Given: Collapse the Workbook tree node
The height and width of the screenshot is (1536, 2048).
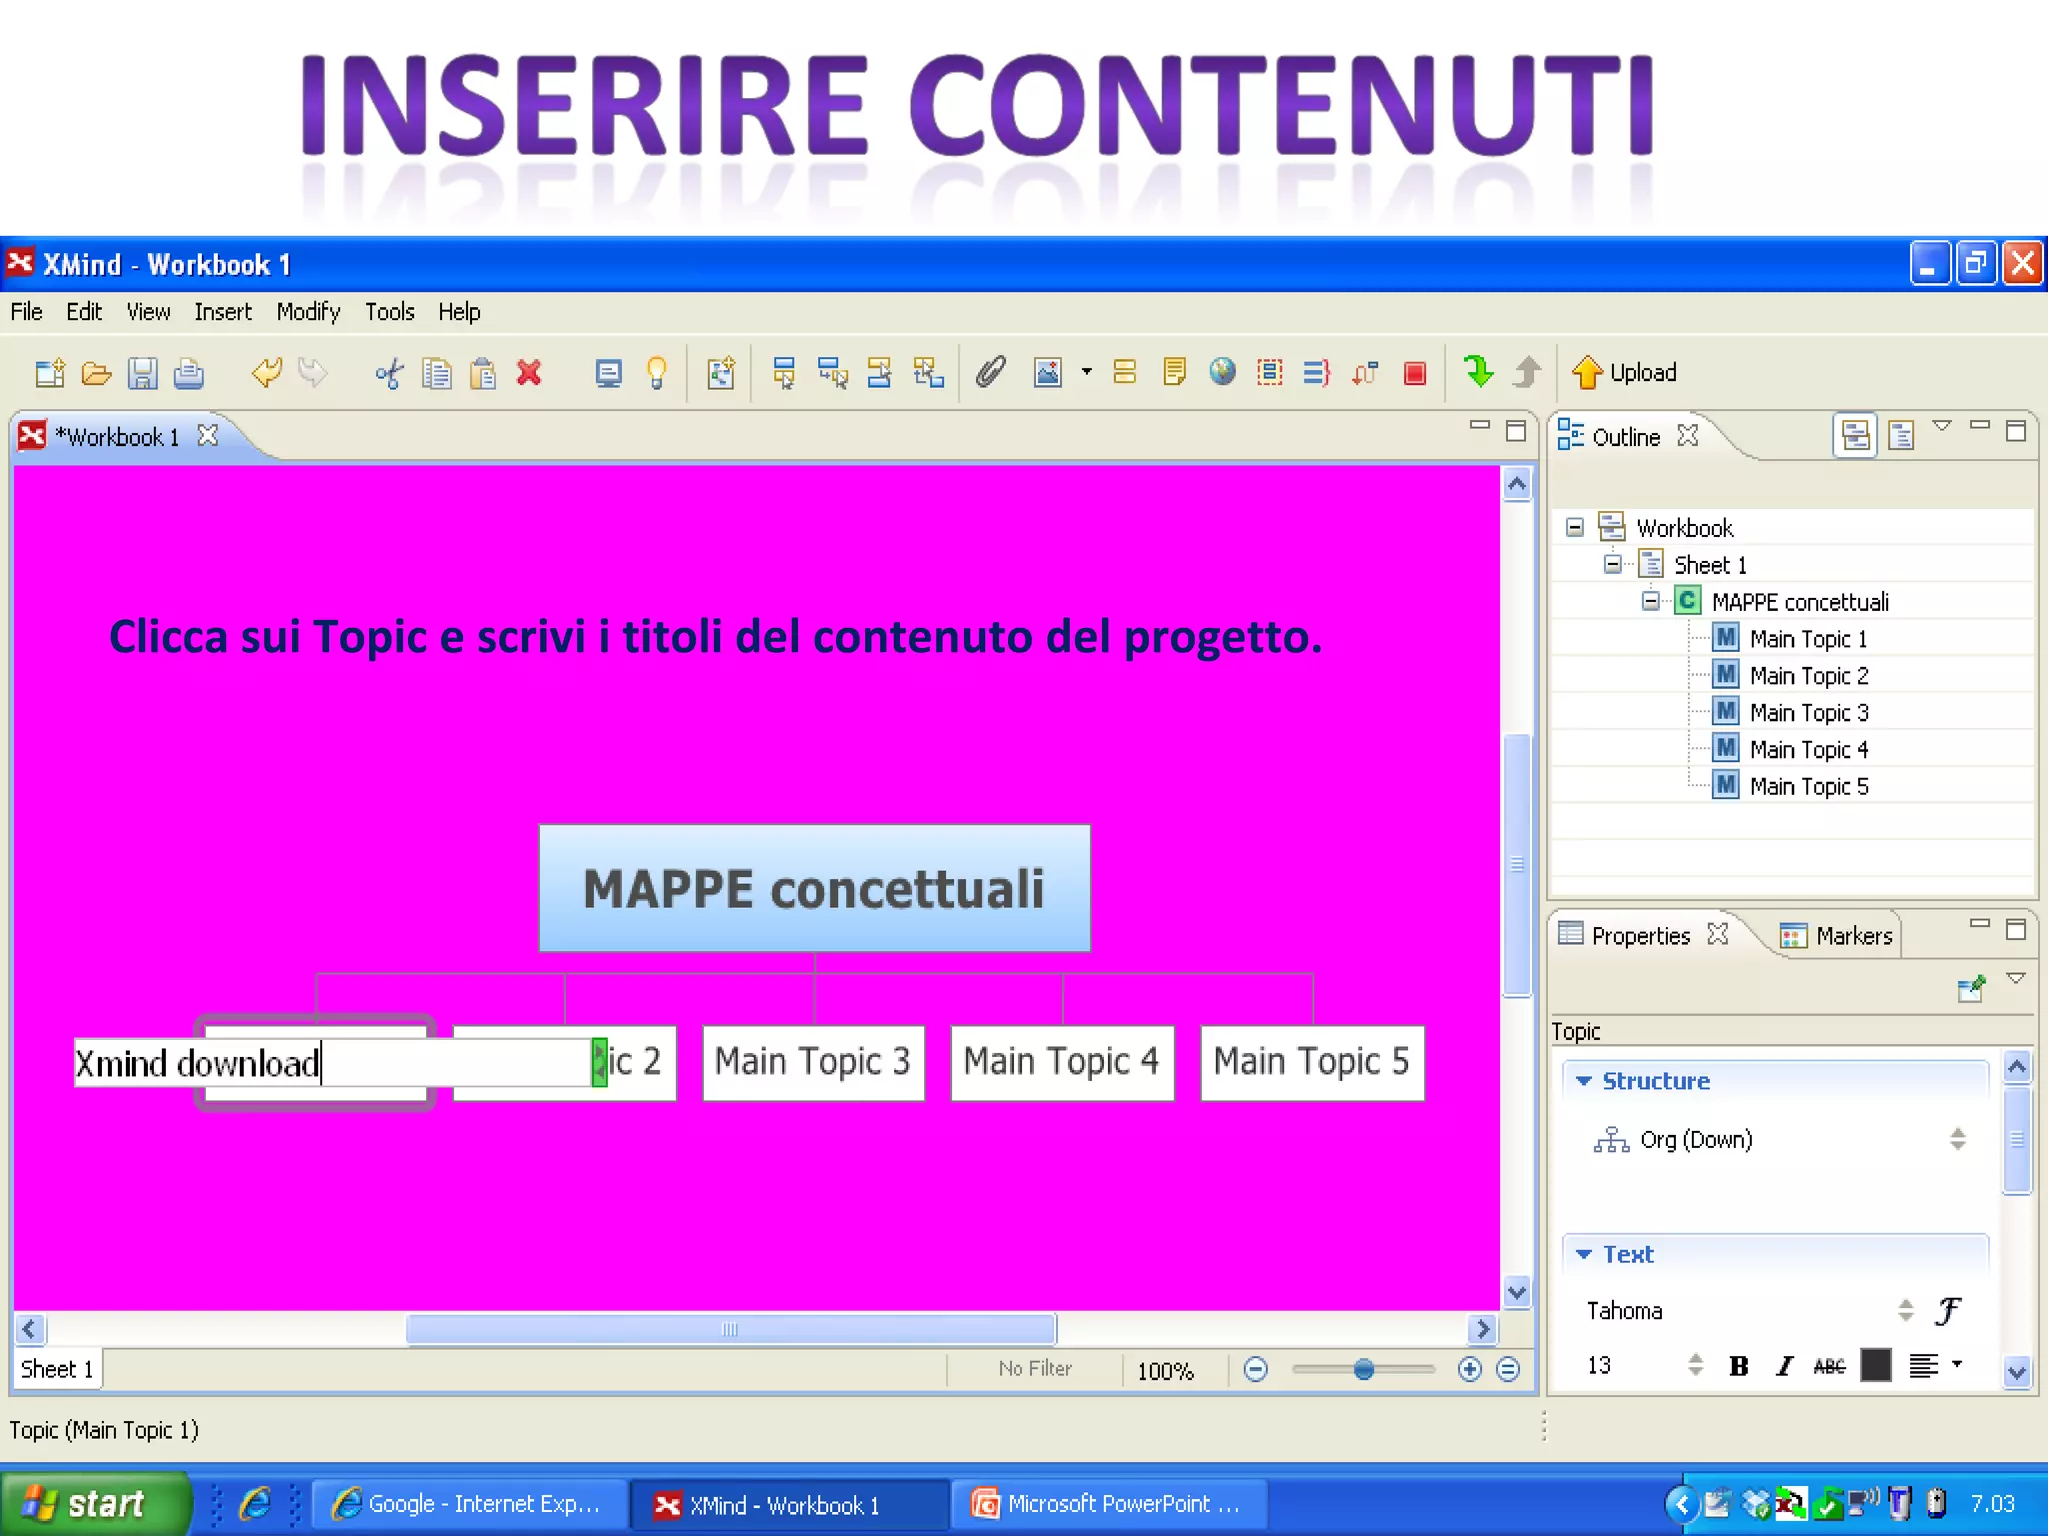Looking at the screenshot, I should click(x=1575, y=527).
